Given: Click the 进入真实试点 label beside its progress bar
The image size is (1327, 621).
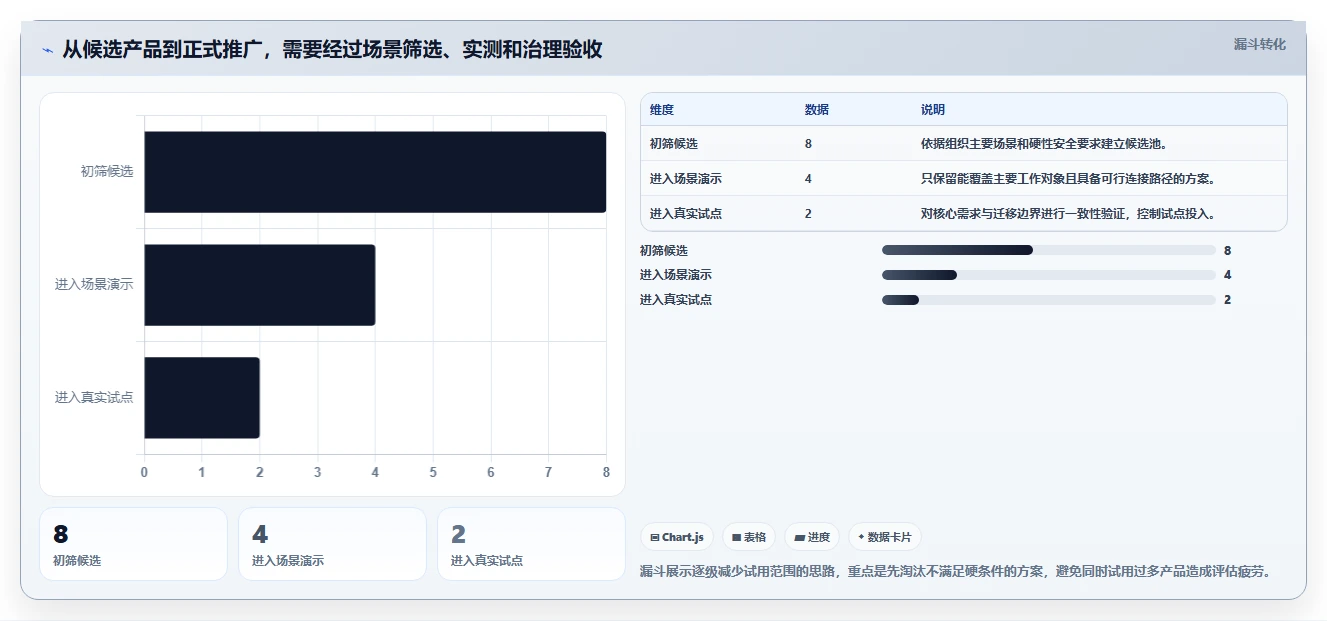Looking at the screenshot, I should click(x=676, y=300).
